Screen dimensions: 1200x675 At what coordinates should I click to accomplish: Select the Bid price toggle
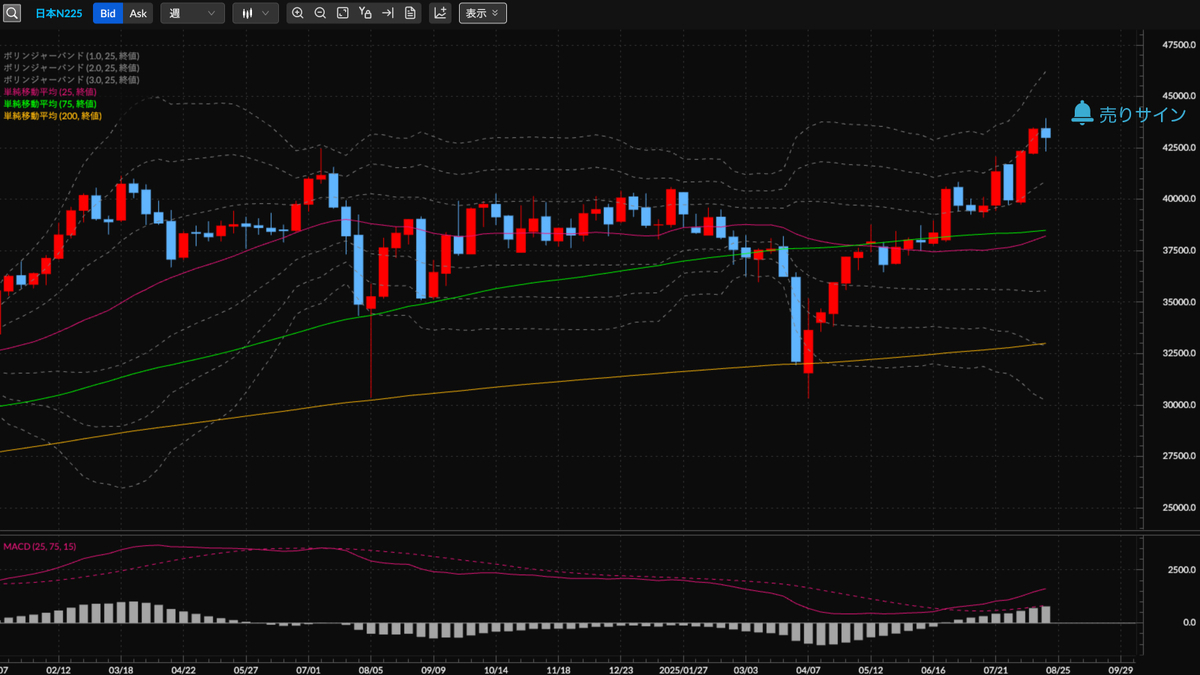(107, 13)
